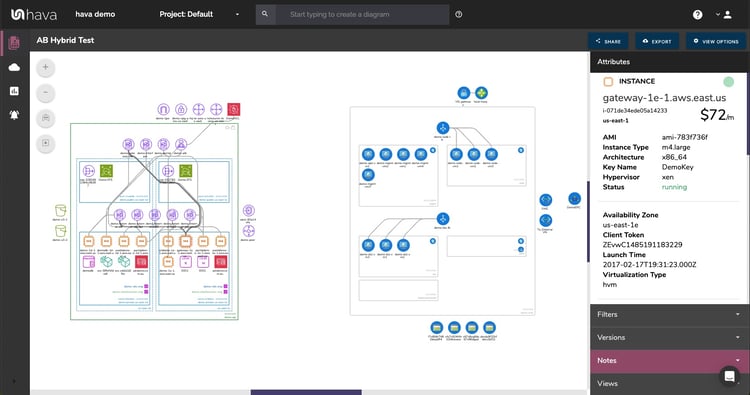
Task: Click instance ID i-071de34ede05a14233
Action: pyautogui.click(x=635, y=110)
